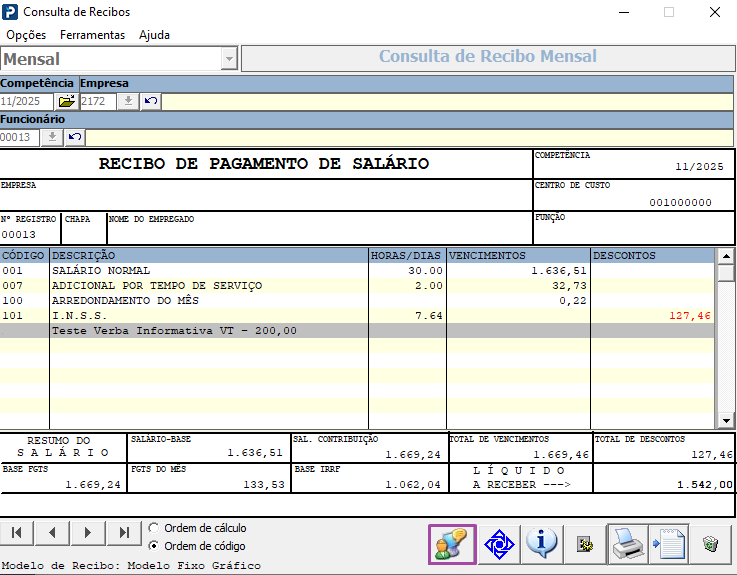Print the receipt with the printer icon

(x=628, y=544)
